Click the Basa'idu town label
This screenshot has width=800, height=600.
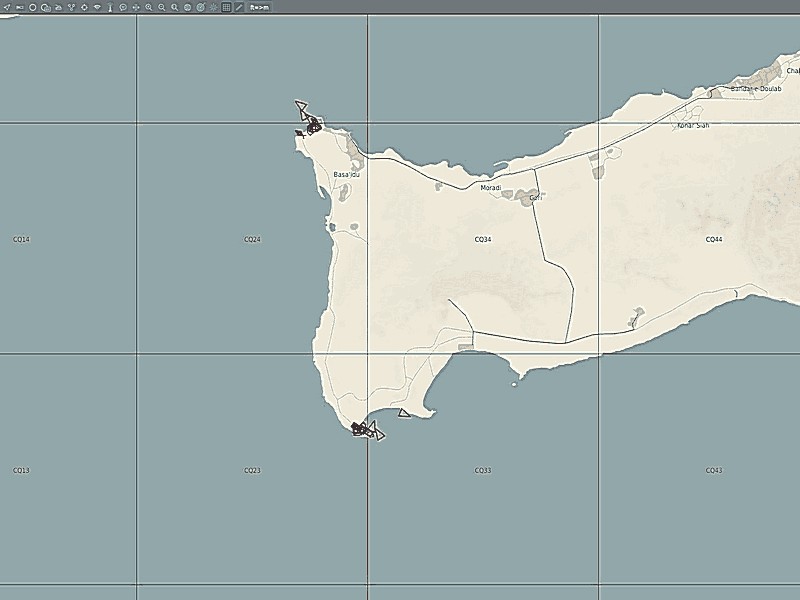coord(346,175)
